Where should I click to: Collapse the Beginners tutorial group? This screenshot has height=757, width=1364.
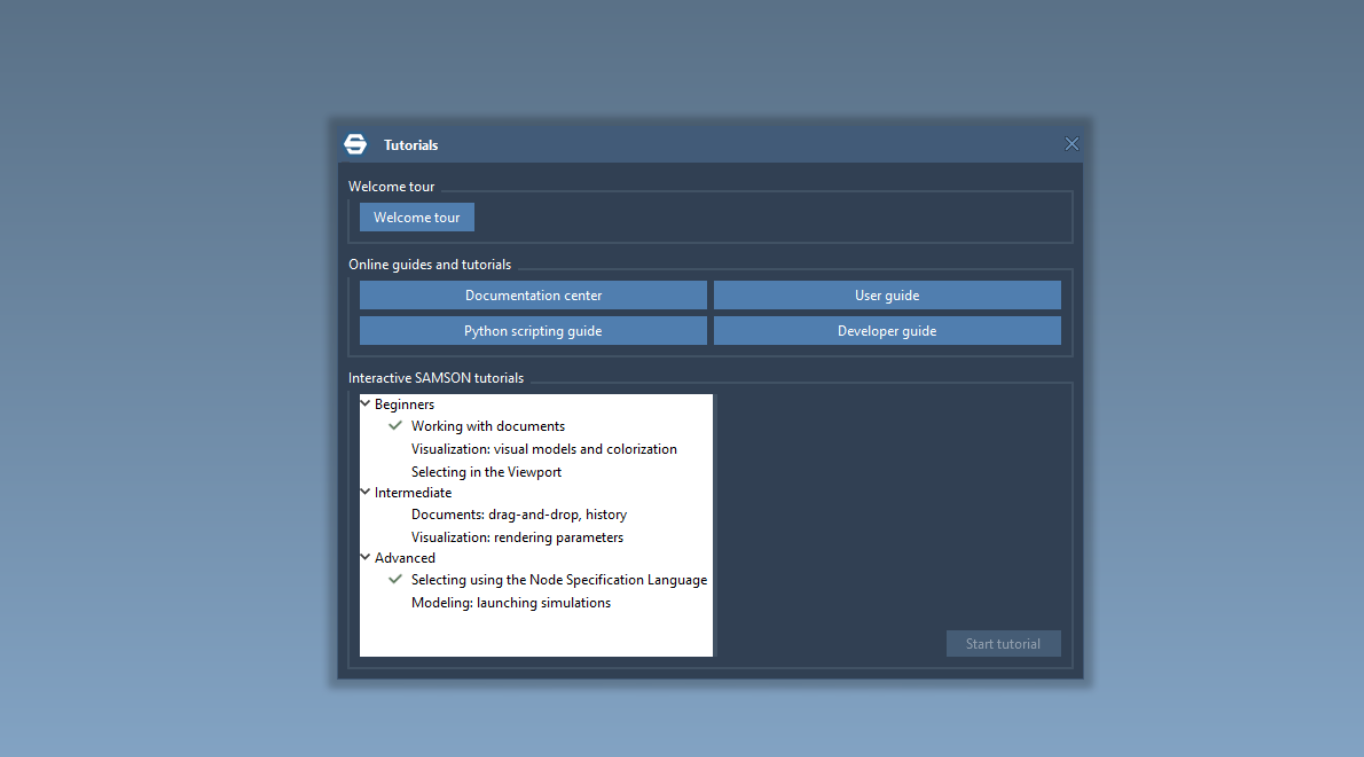click(x=366, y=404)
